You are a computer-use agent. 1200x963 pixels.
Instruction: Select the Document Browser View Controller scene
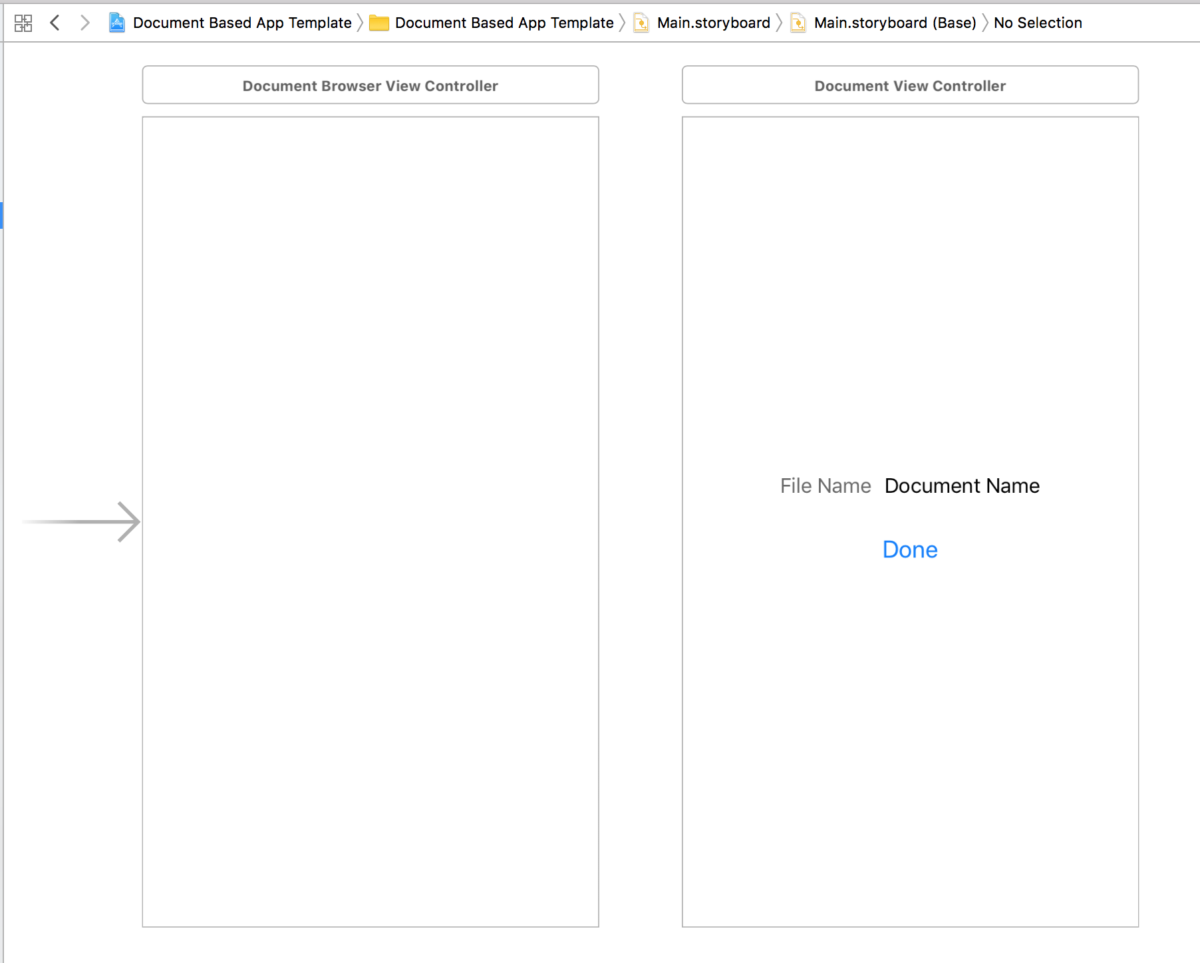click(x=370, y=85)
